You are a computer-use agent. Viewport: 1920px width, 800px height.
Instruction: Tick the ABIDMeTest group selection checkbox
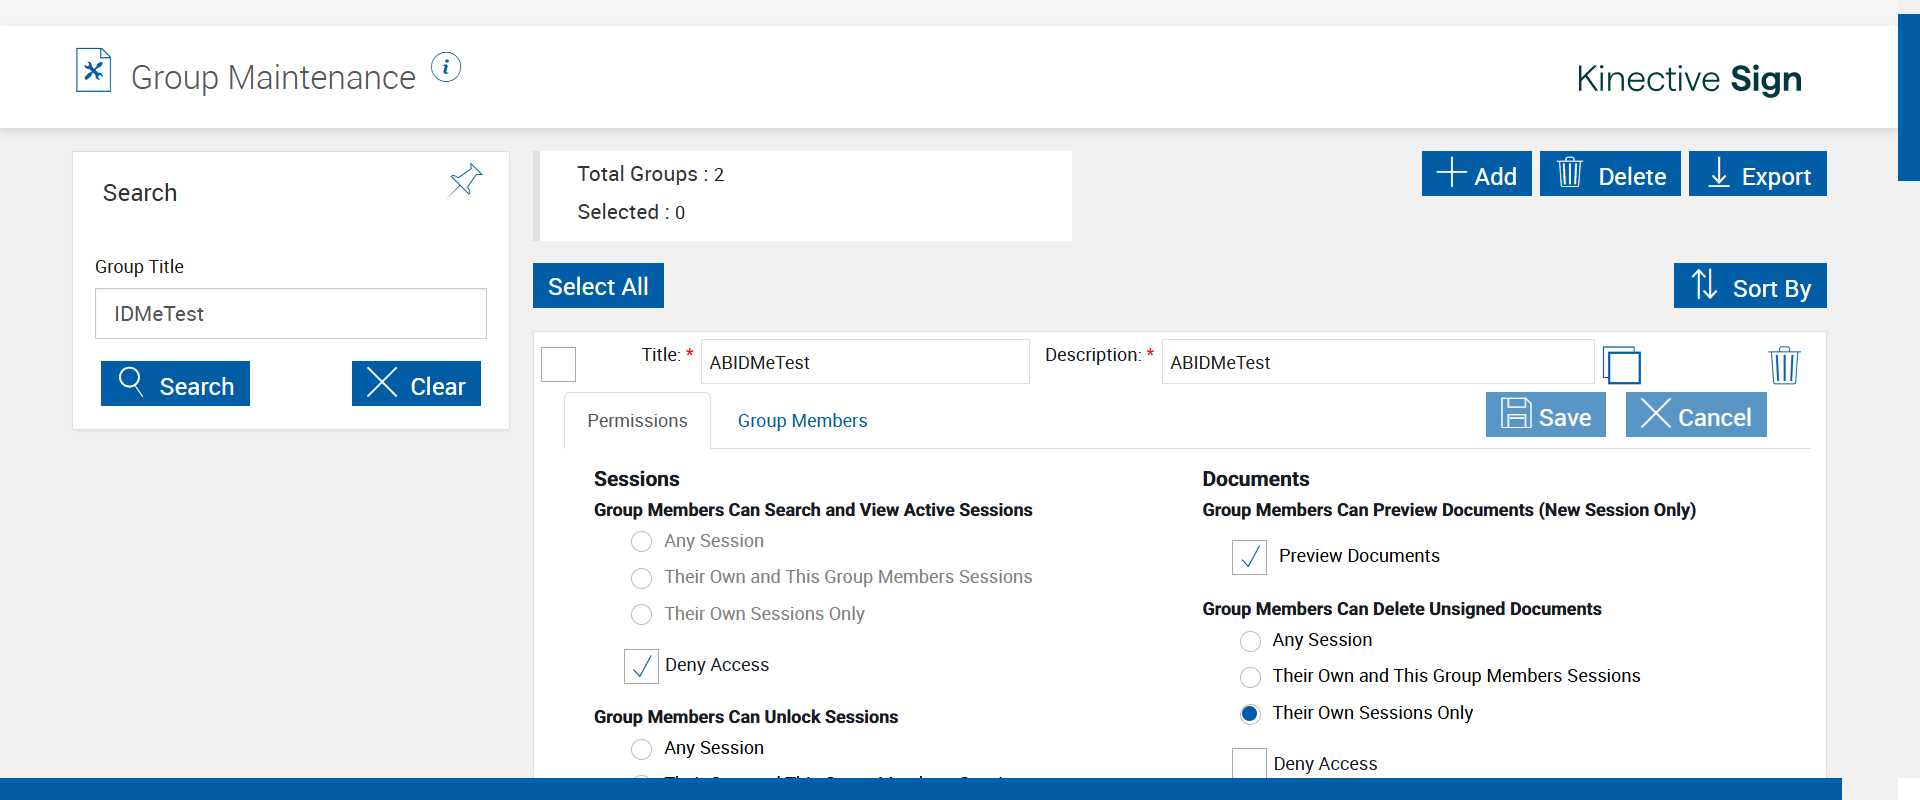[559, 364]
